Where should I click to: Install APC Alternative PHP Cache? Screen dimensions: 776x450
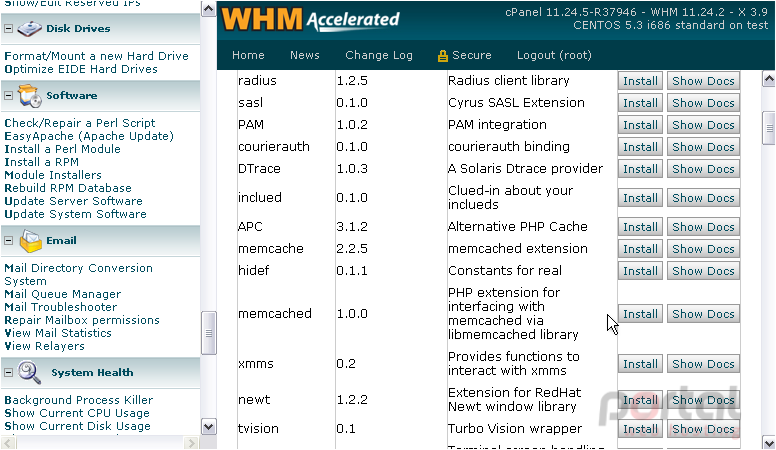[640, 227]
